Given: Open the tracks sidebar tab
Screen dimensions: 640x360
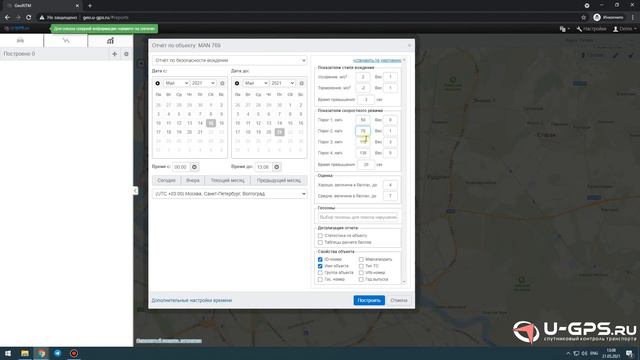Looking at the screenshot, I should pos(65,40).
